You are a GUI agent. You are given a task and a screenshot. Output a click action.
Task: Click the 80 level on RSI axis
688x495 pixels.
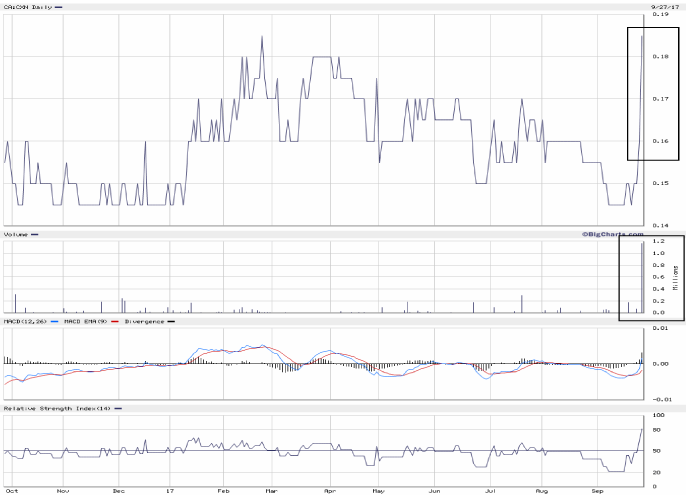658,430
